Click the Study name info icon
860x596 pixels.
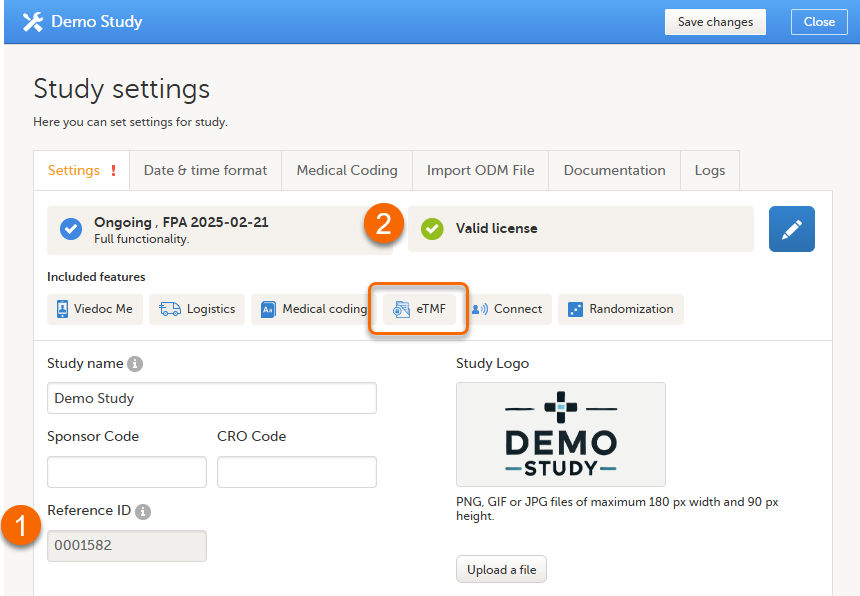pyautogui.click(x=135, y=364)
